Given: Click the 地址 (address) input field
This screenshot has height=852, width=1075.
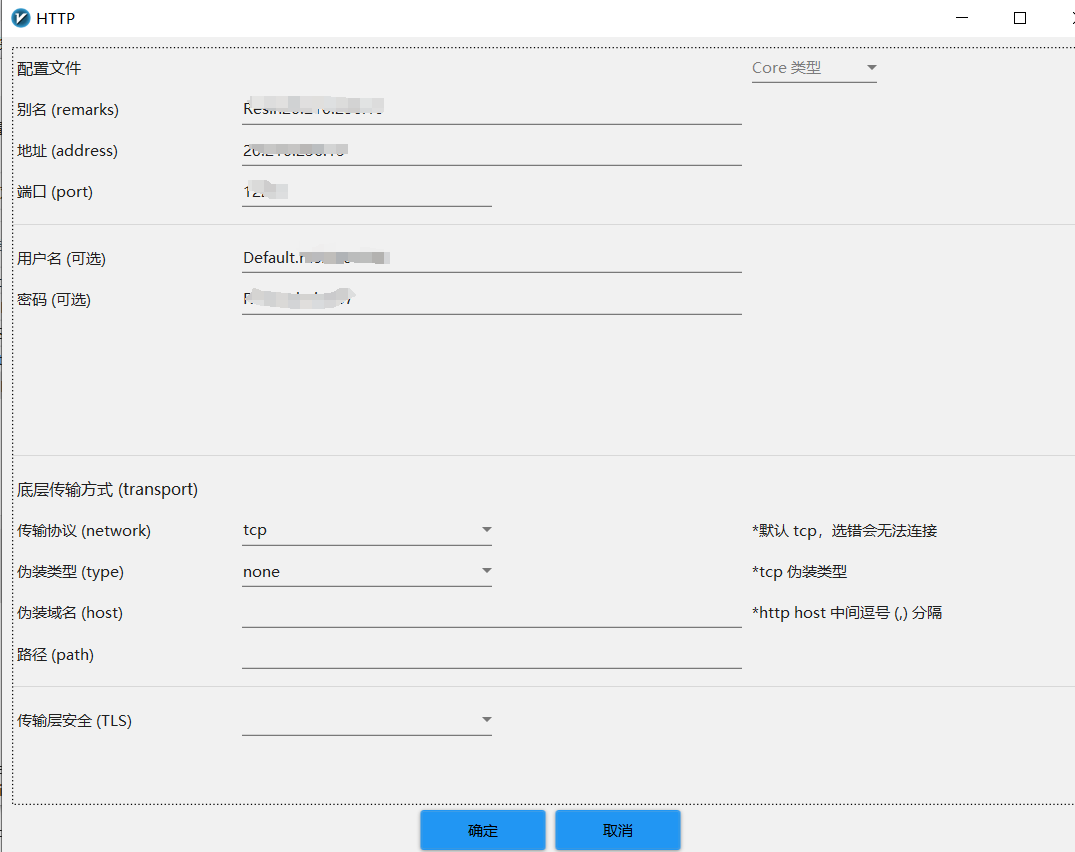Looking at the screenshot, I should (x=492, y=151).
